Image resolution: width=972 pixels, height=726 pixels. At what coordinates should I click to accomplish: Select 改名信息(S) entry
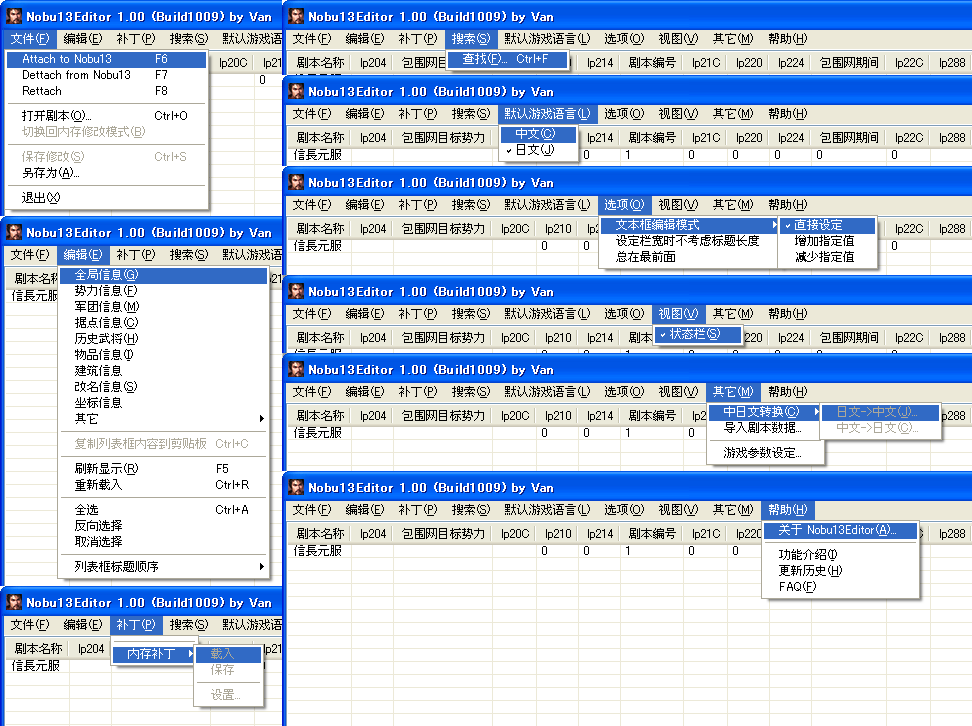(x=164, y=387)
